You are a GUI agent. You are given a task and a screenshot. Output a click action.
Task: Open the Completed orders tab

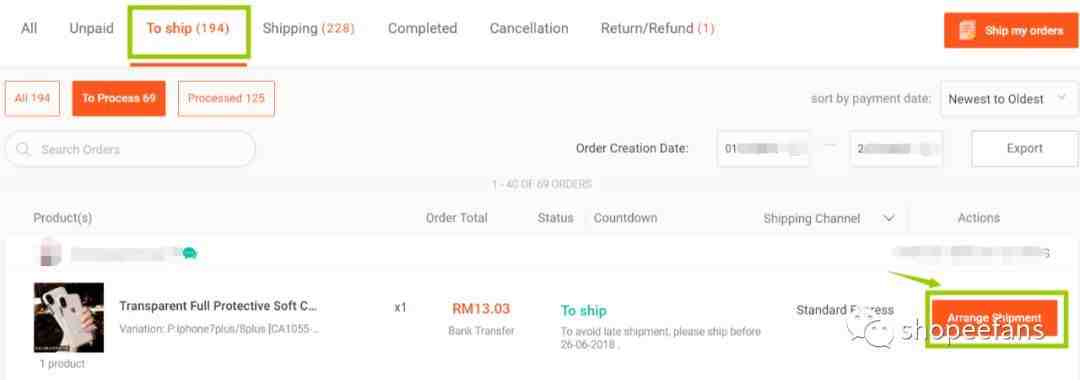coord(422,29)
